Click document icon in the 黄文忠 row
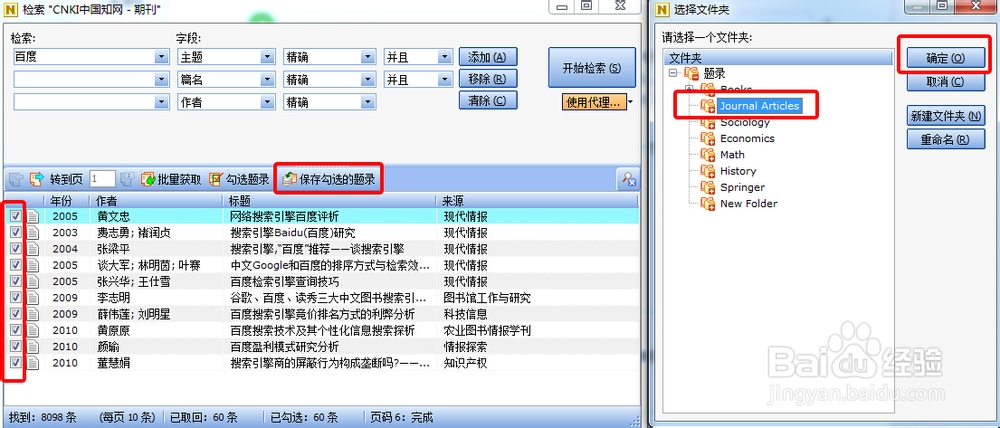 click(33, 216)
